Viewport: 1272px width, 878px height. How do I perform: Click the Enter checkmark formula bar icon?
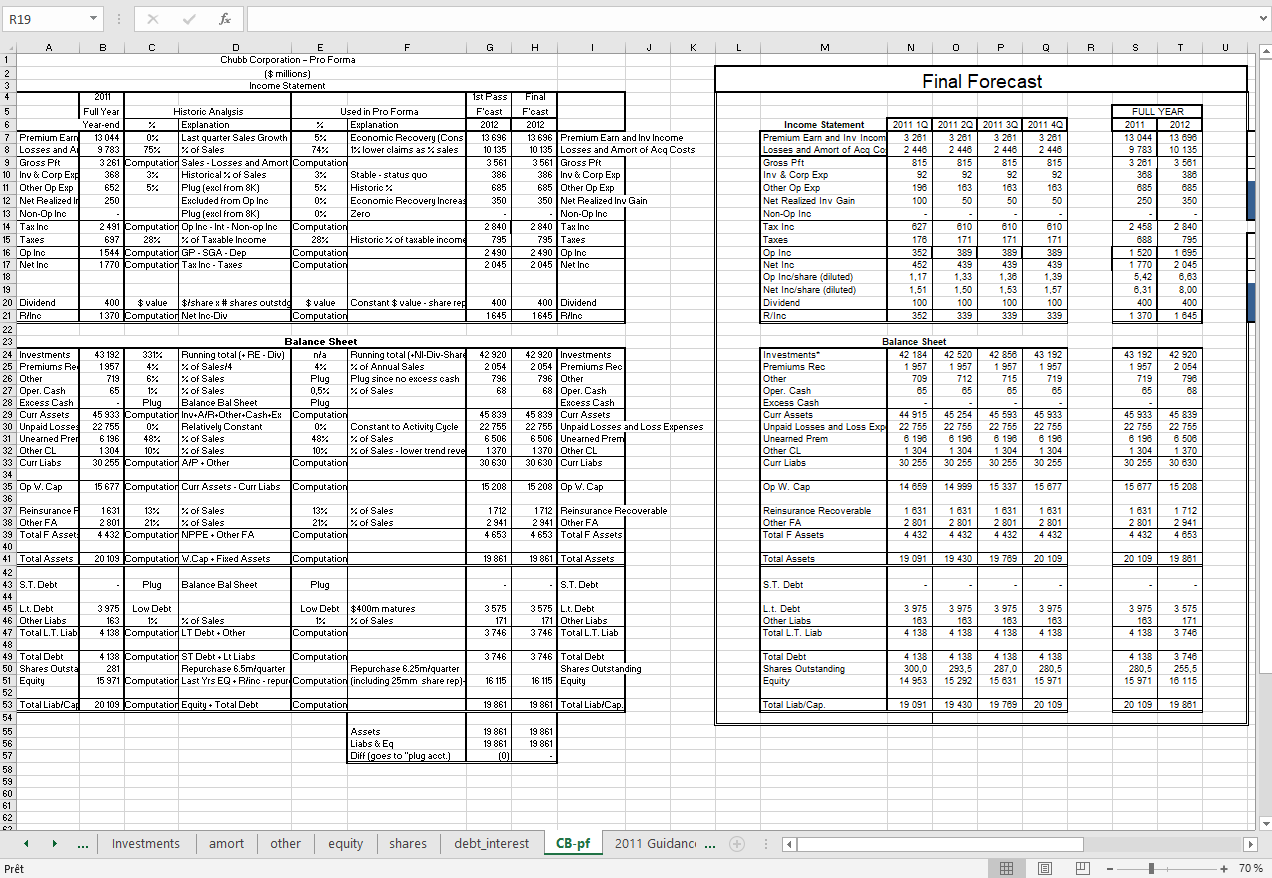187,19
